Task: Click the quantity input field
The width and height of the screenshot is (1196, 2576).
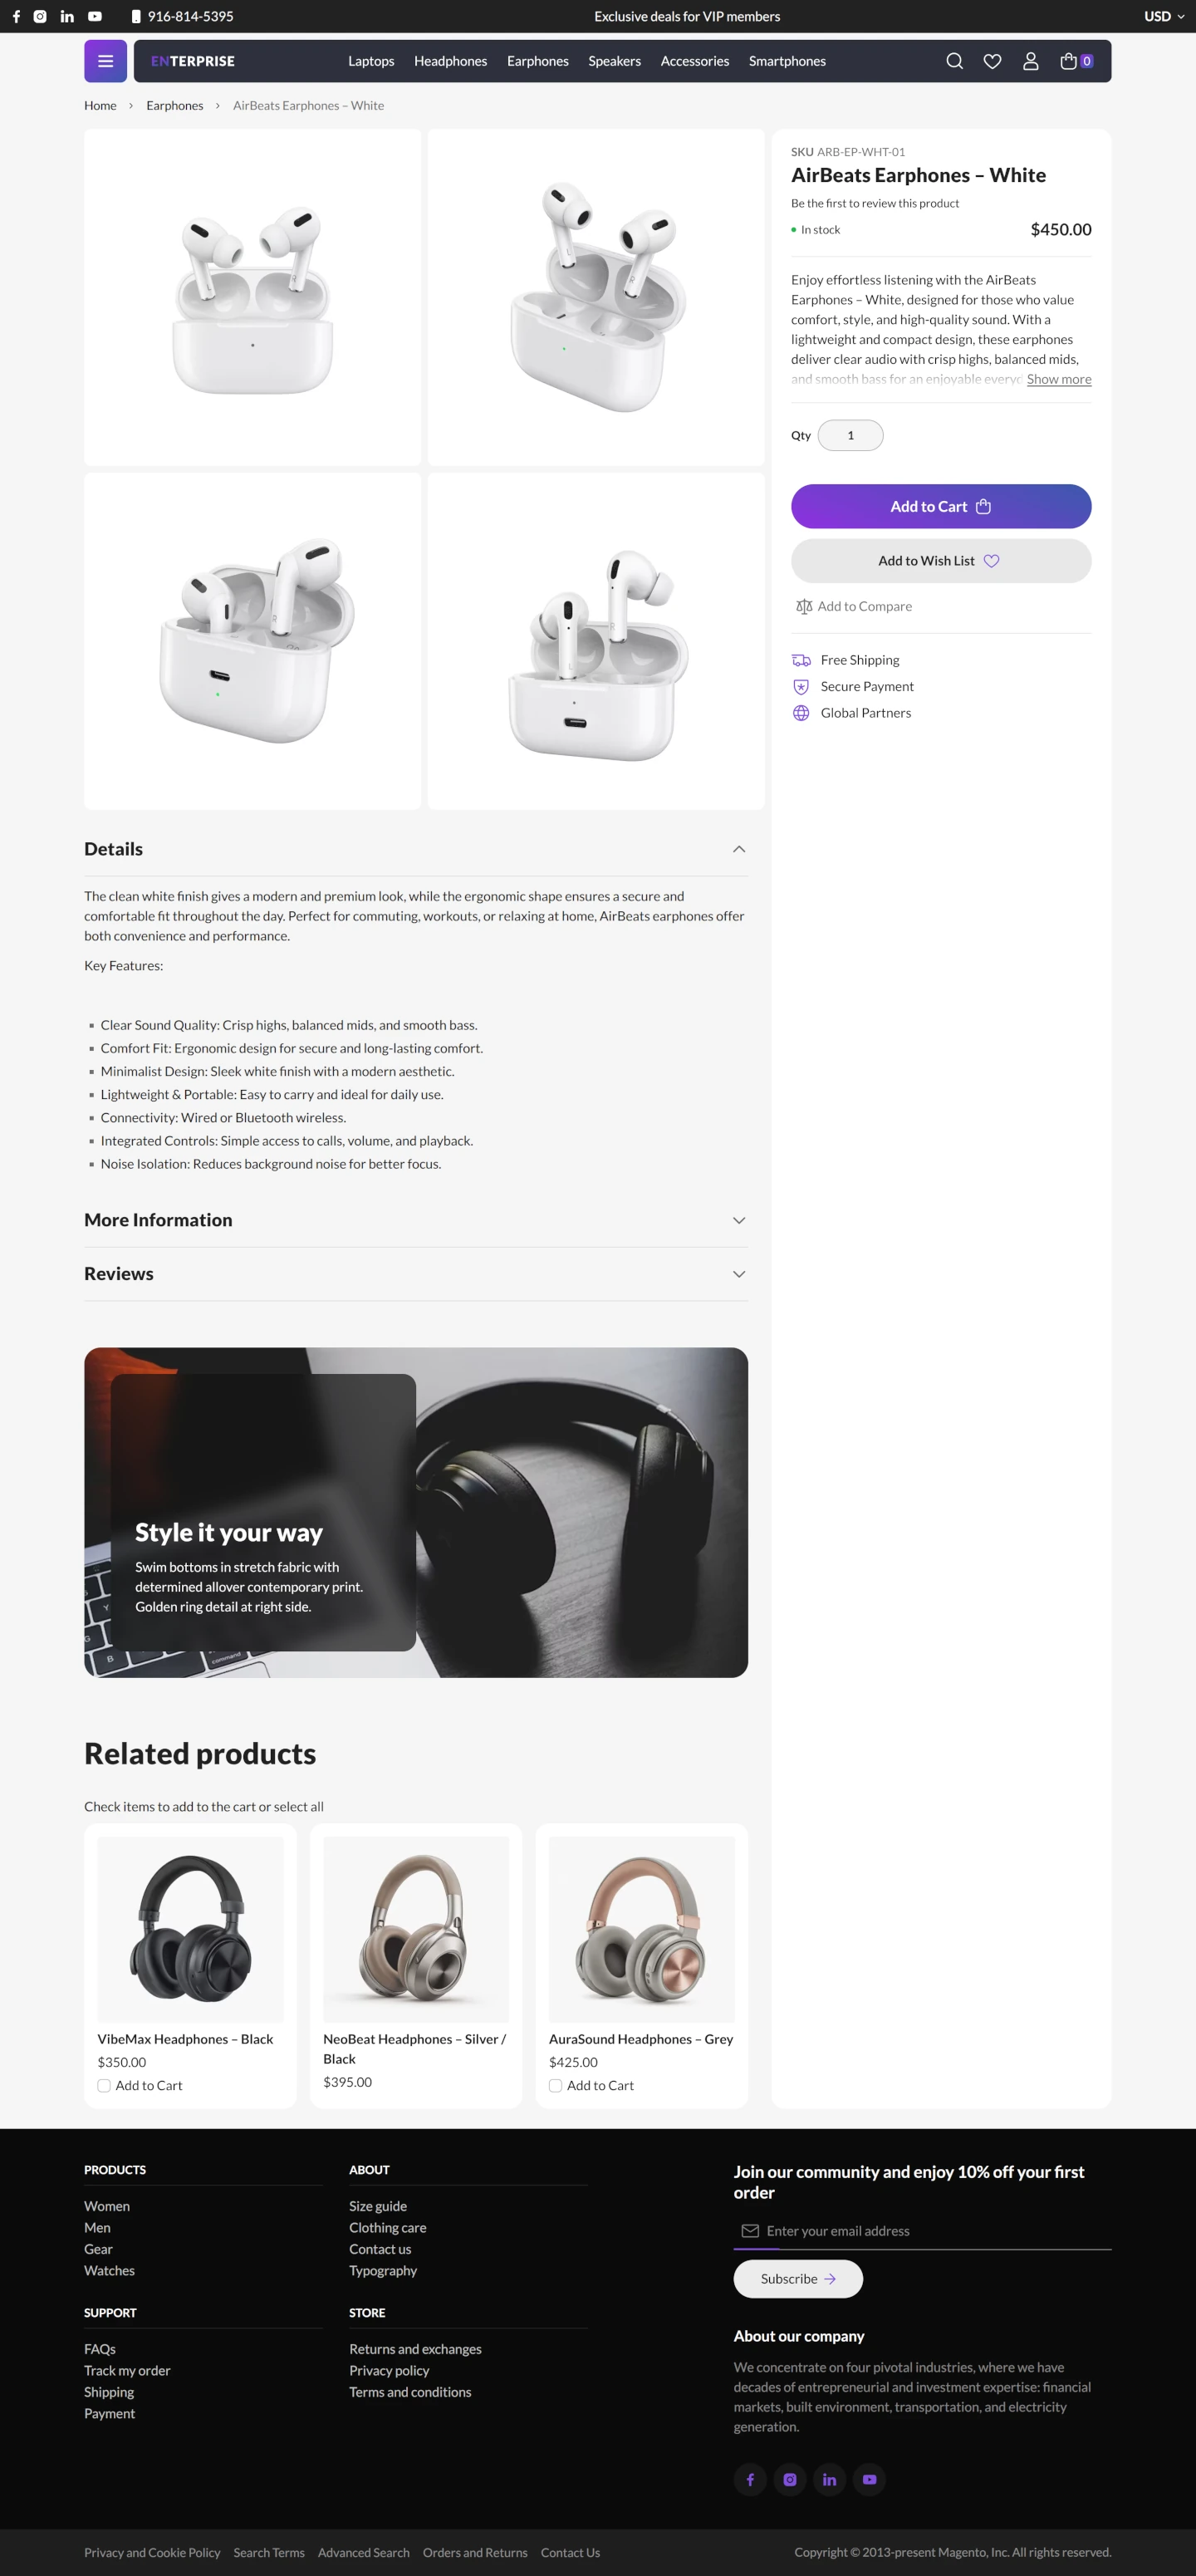Action: (x=850, y=435)
